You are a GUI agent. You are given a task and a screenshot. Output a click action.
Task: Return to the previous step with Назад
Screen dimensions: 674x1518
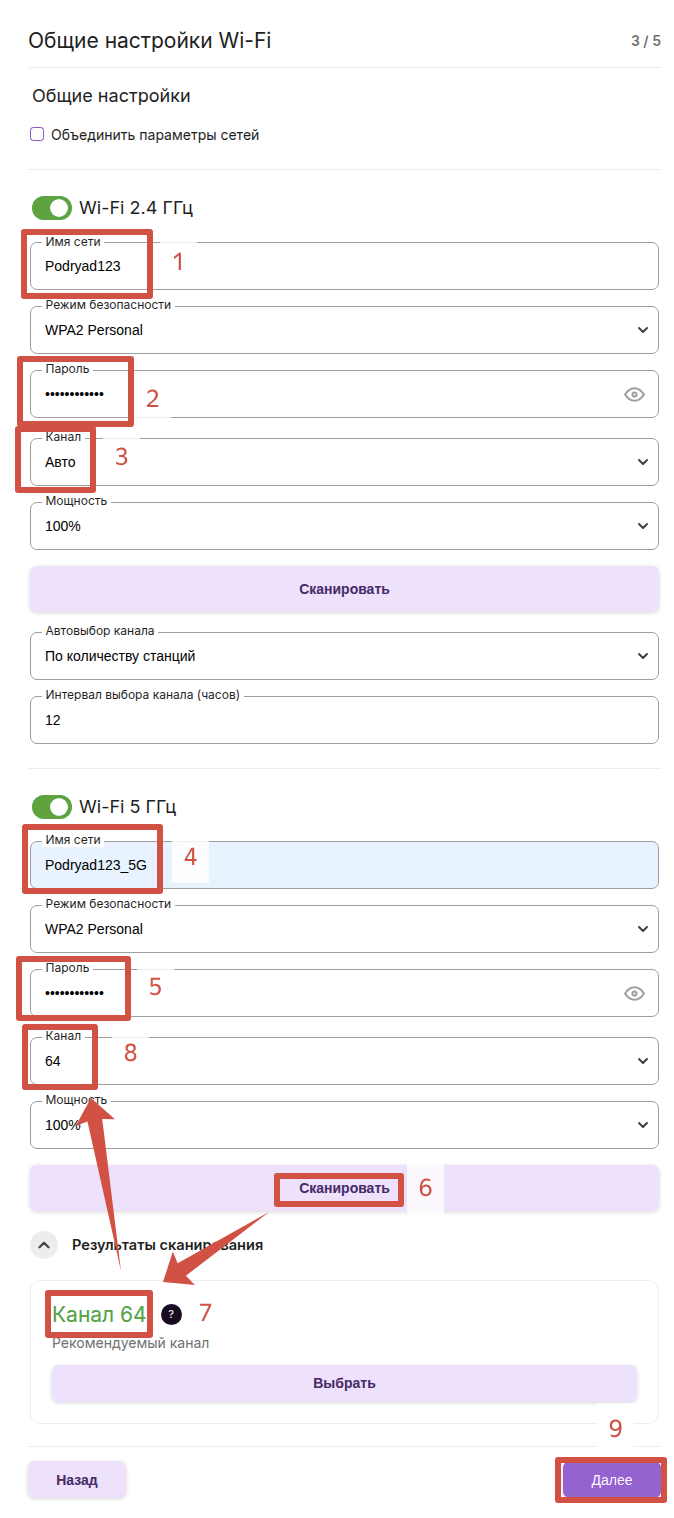tap(77, 1480)
